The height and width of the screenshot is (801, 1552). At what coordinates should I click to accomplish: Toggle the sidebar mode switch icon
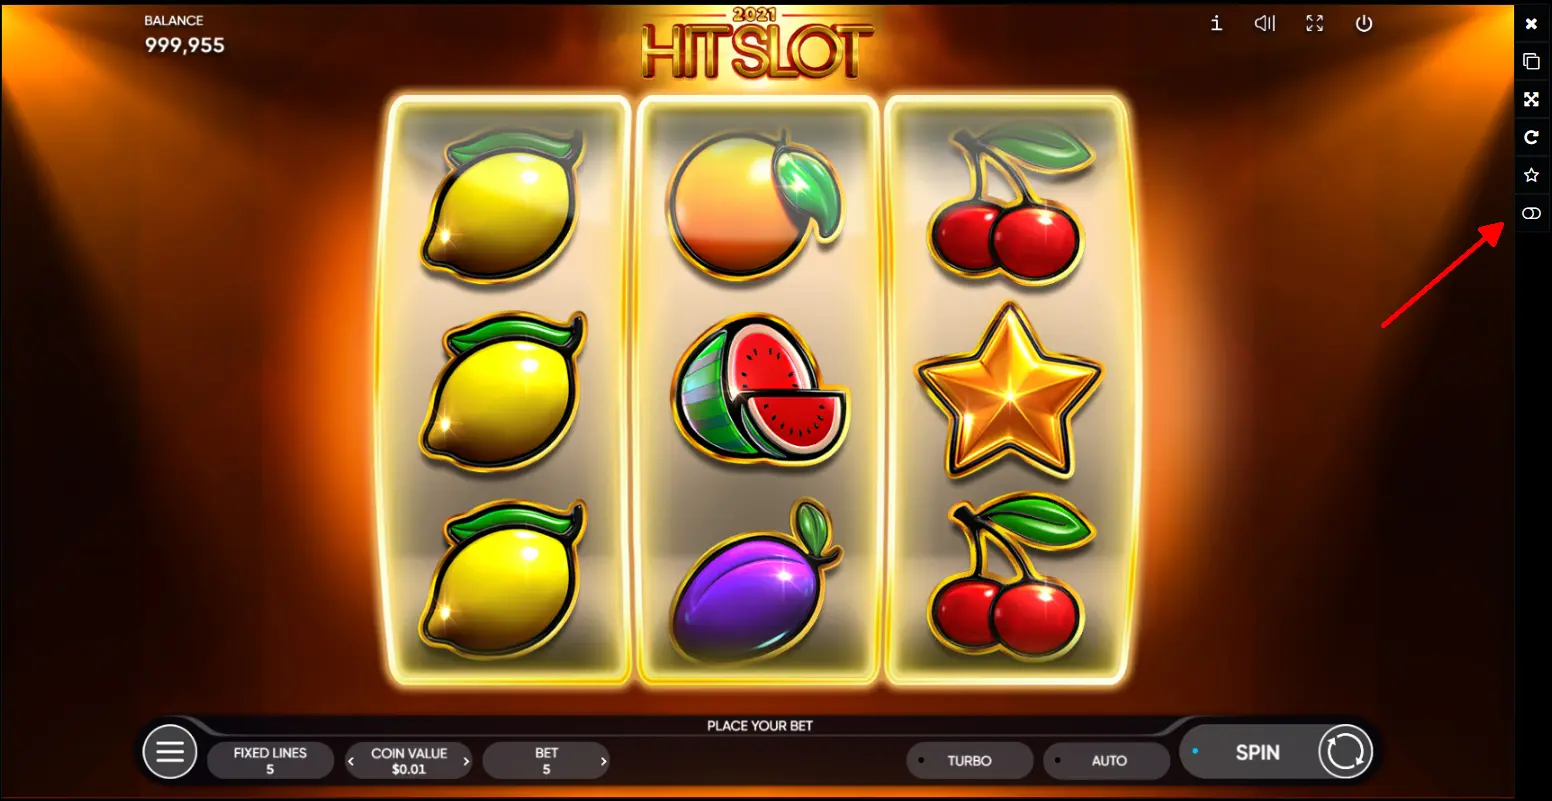pos(1531,214)
